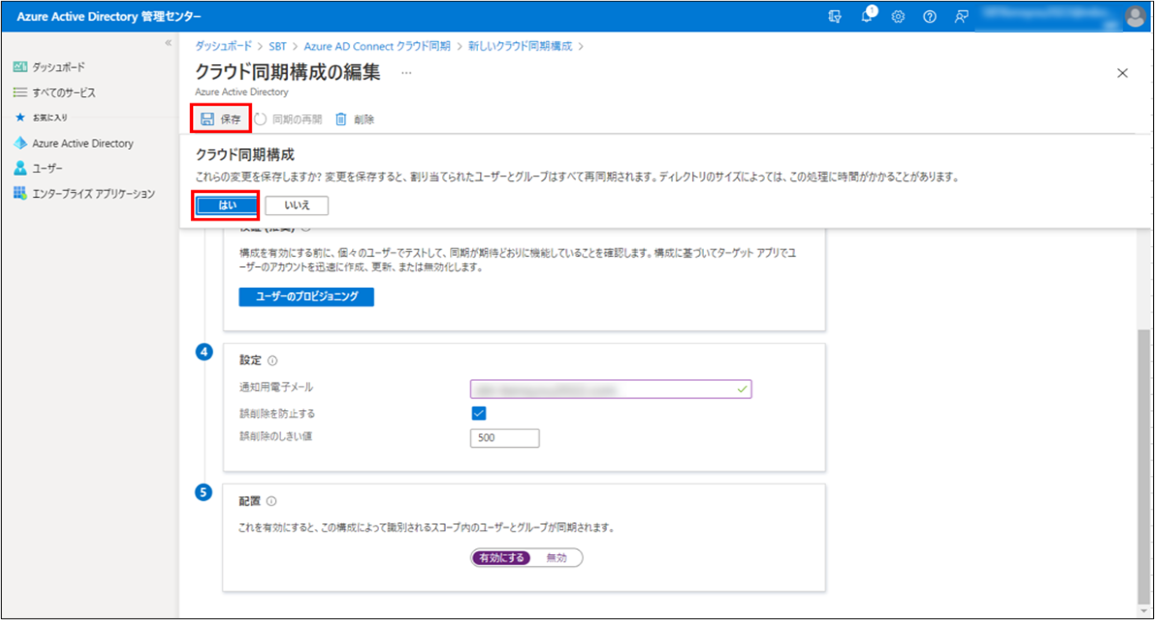1155x620 pixels.
Task: Open the notifications bell icon
Action: [x=867, y=16]
